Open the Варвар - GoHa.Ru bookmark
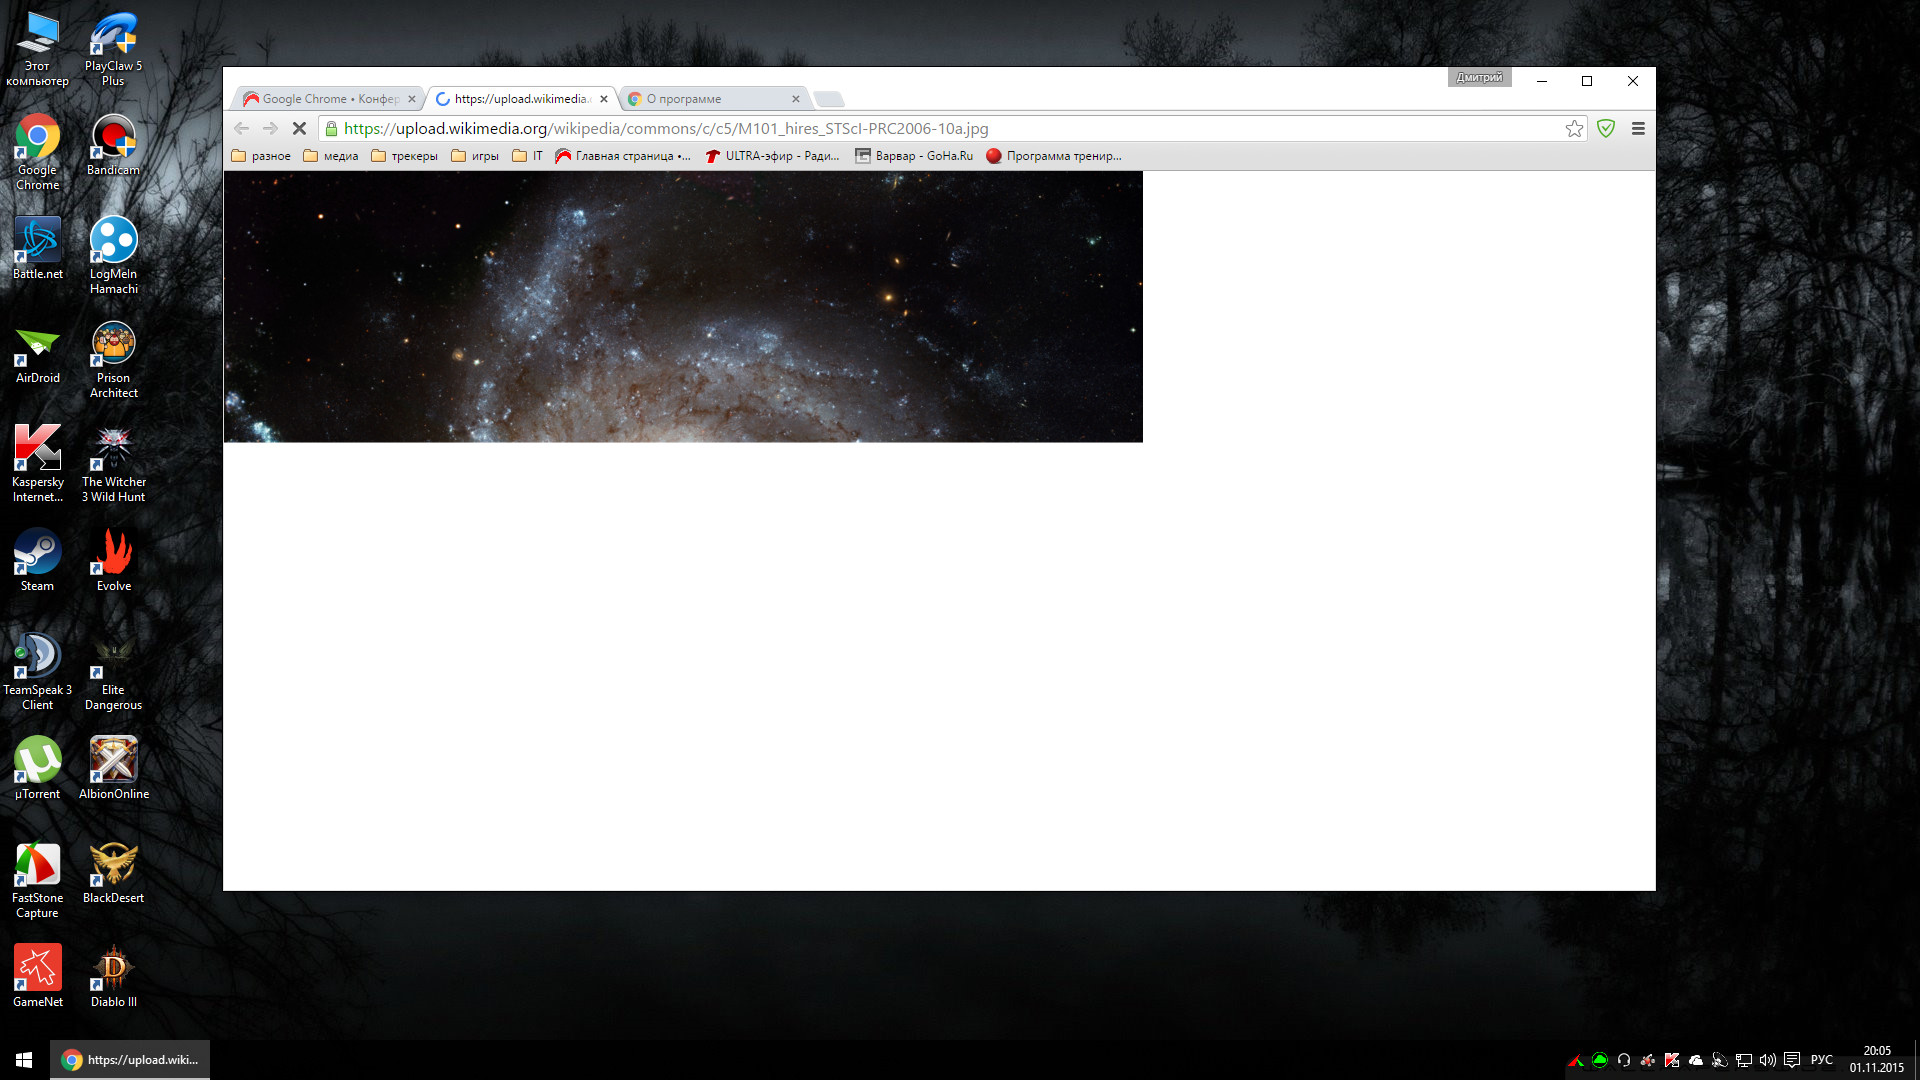Screen dimensions: 1920x1080 (x=914, y=156)
